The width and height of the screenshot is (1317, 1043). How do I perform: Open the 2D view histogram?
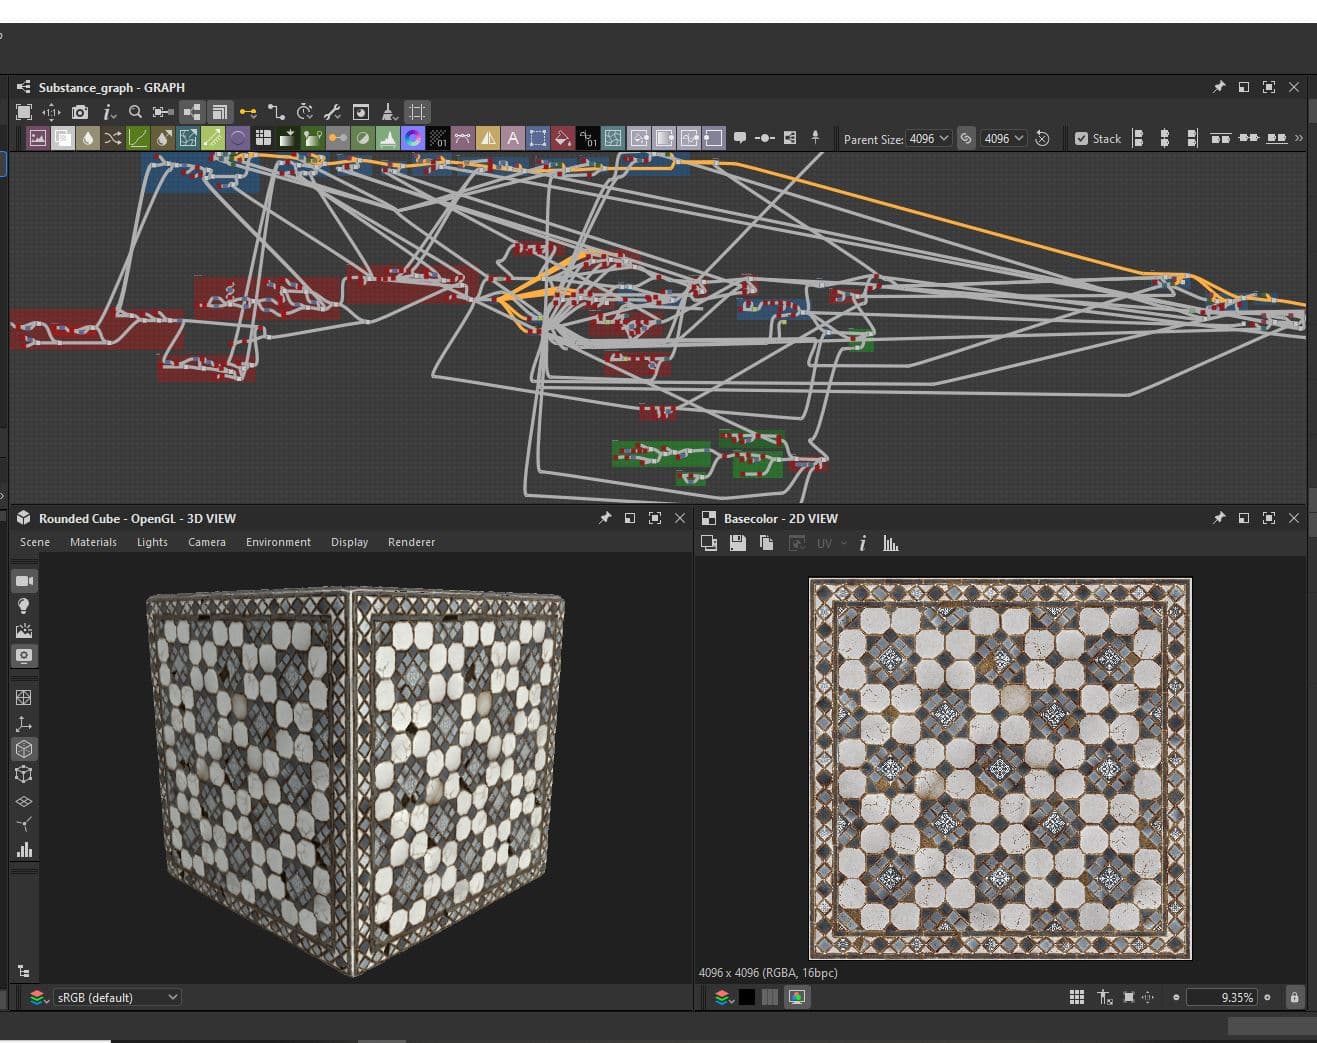click(890, 543)
